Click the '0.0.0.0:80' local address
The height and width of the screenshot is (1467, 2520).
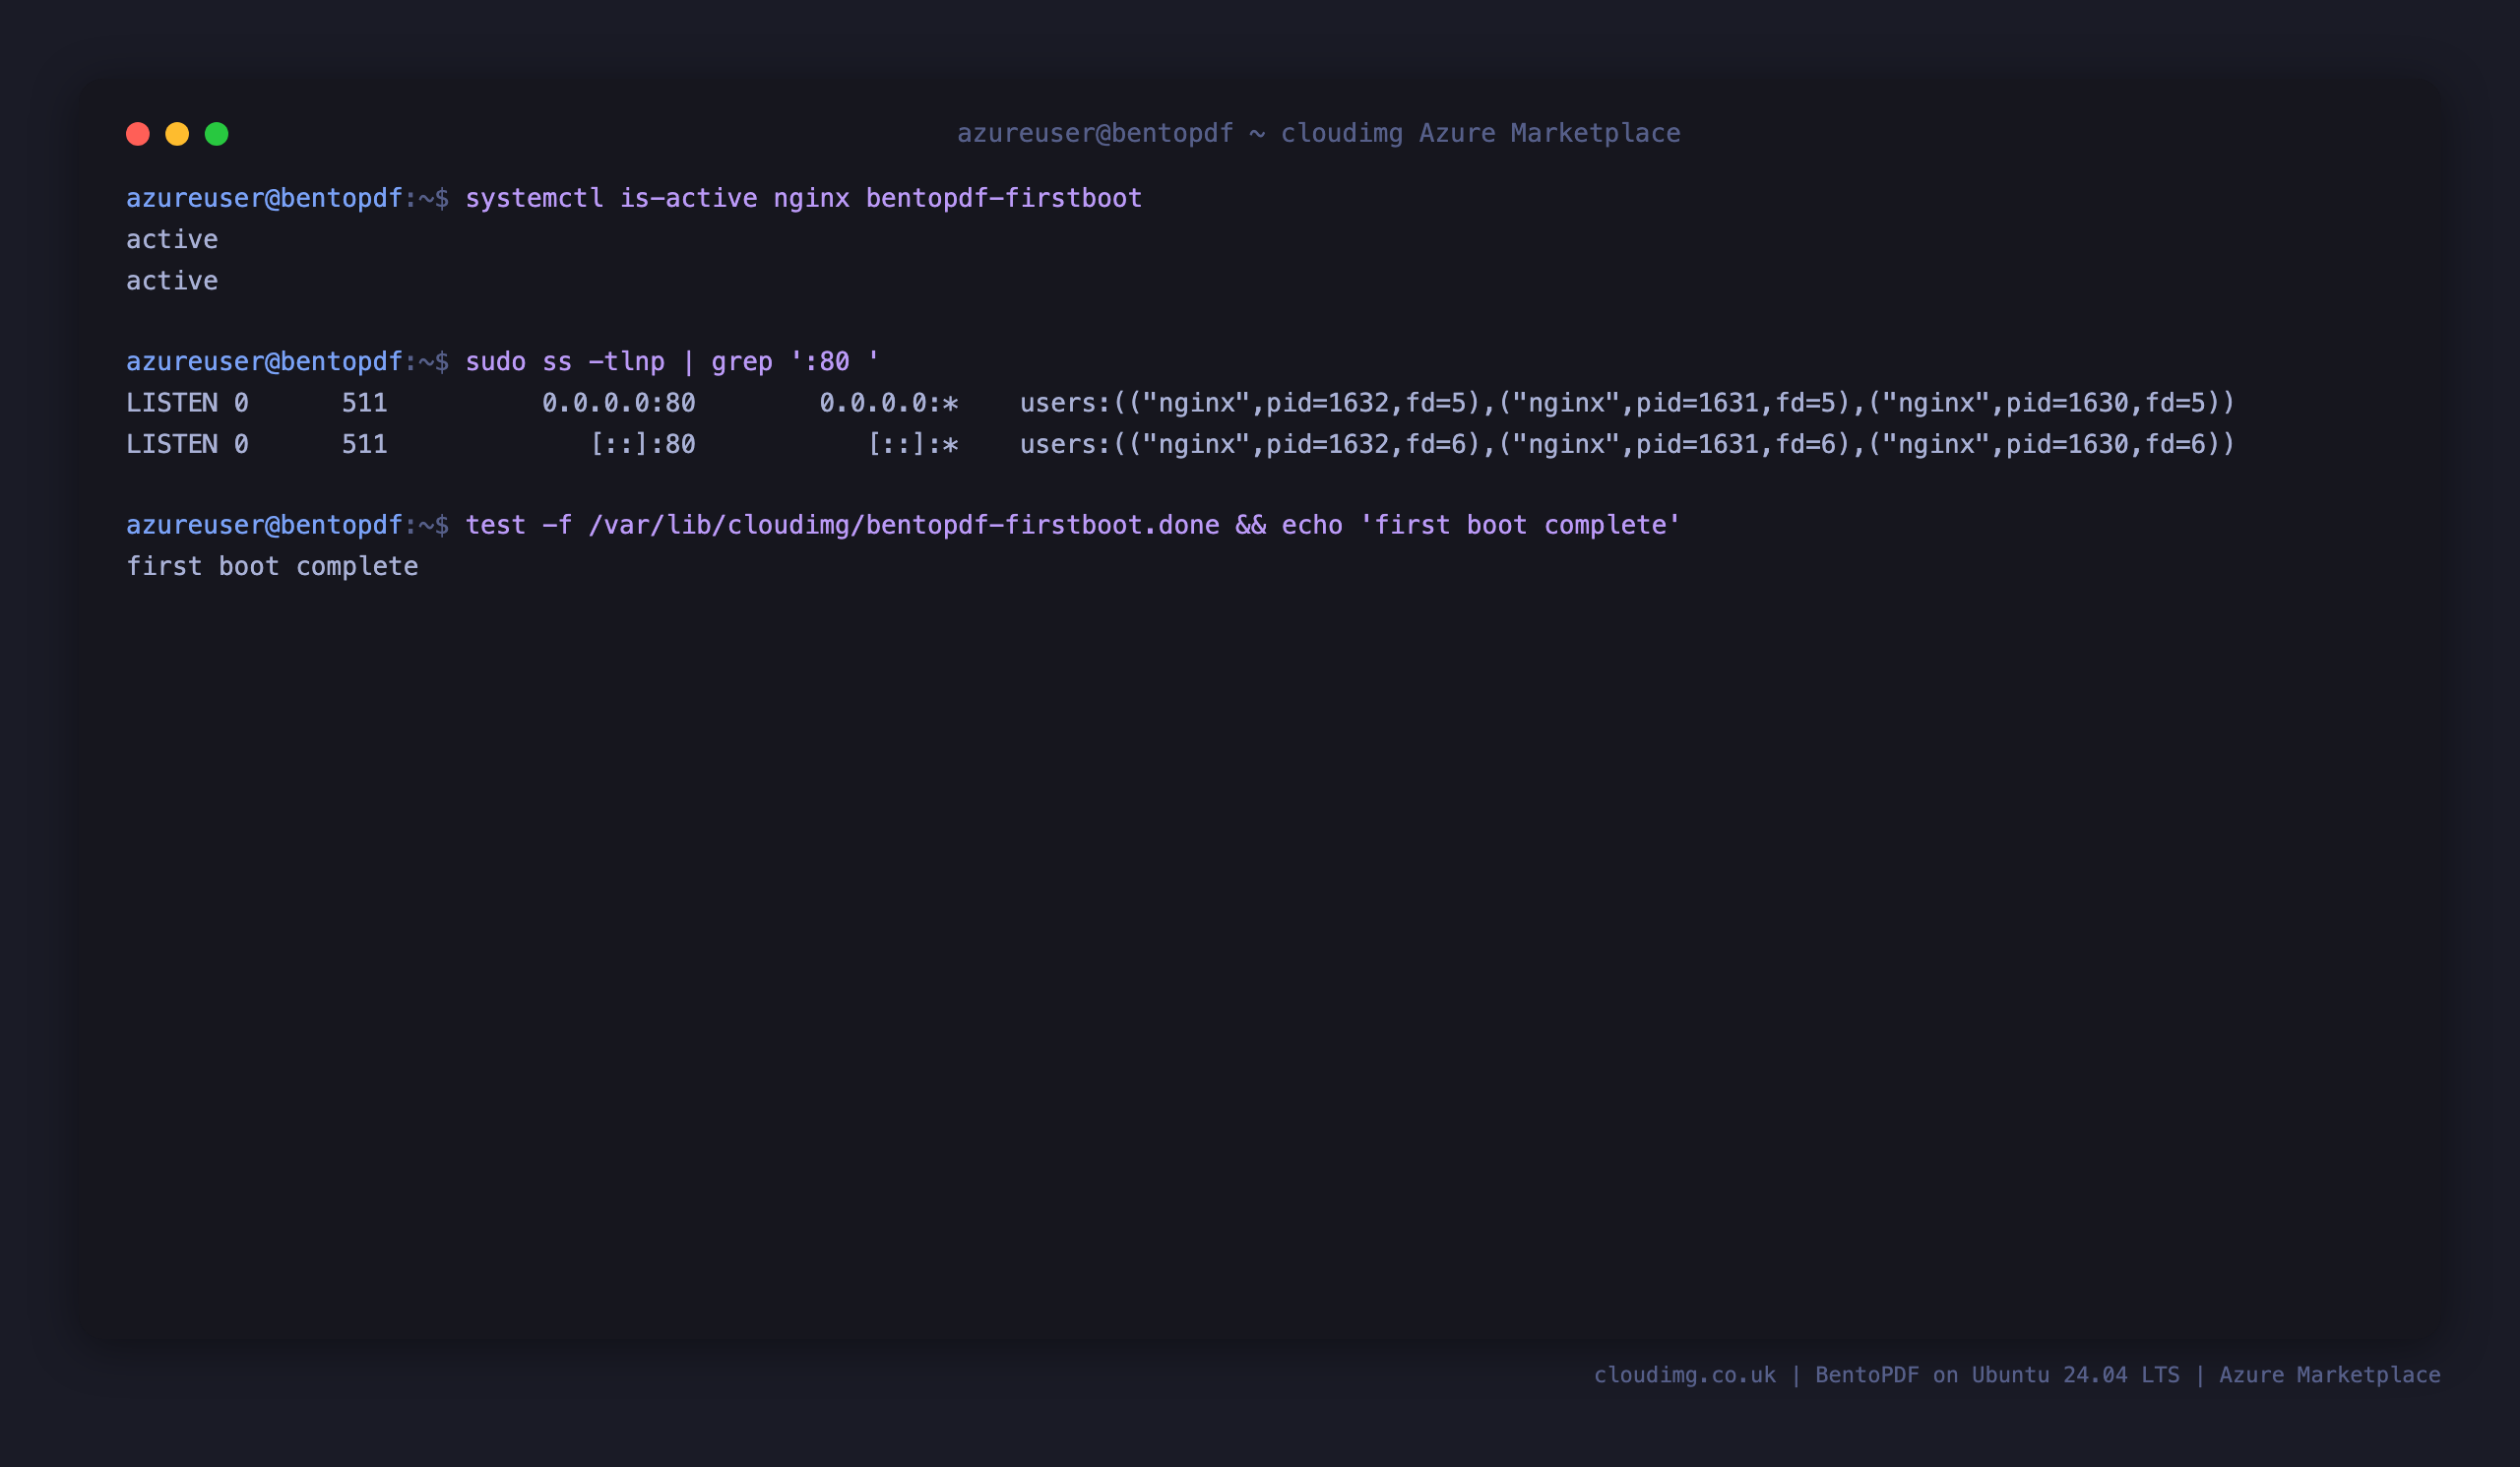619,403
